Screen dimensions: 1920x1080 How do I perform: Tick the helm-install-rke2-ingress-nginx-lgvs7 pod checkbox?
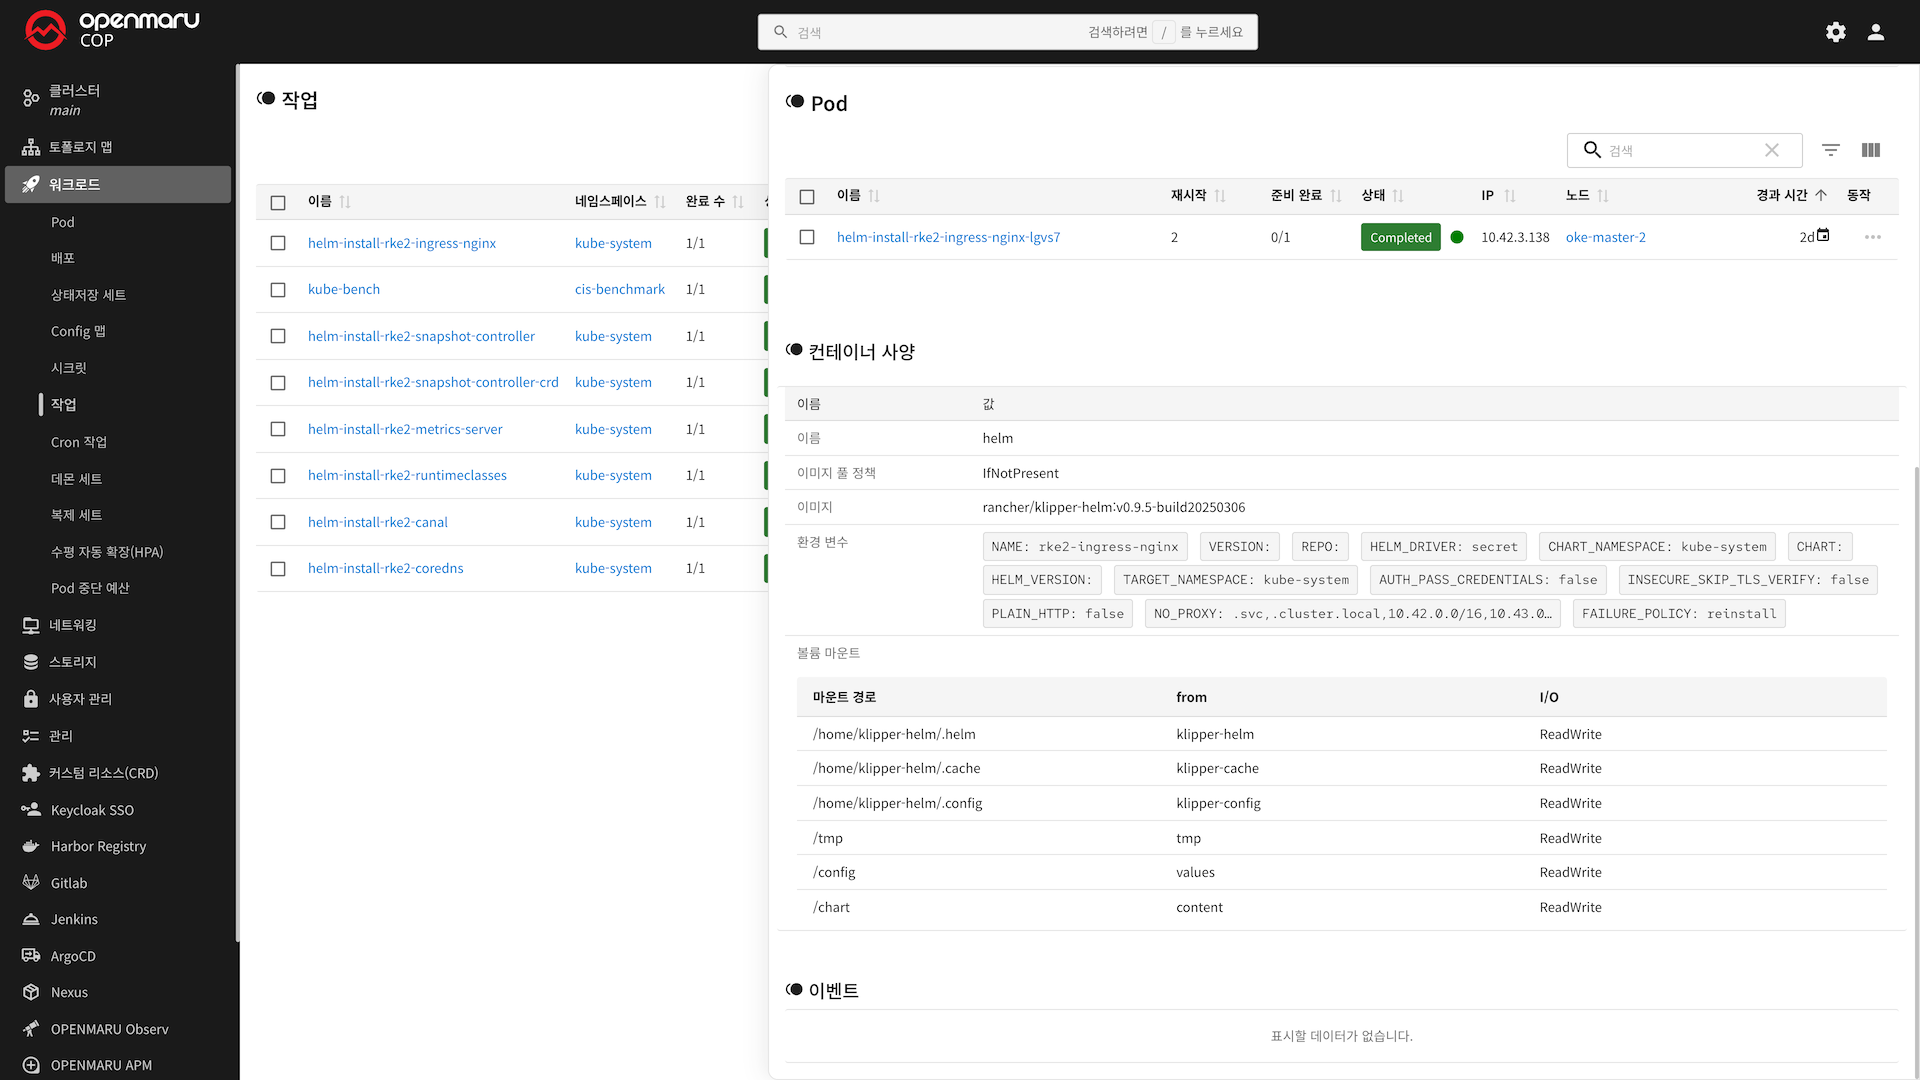click(807, 238)
